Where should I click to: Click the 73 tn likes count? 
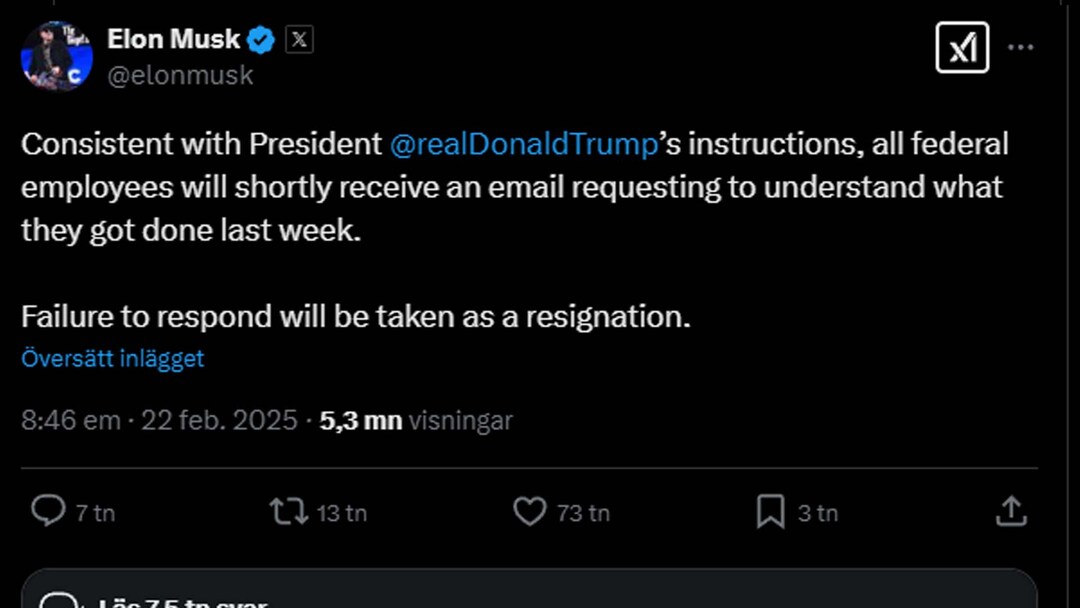tap(583, 513)
